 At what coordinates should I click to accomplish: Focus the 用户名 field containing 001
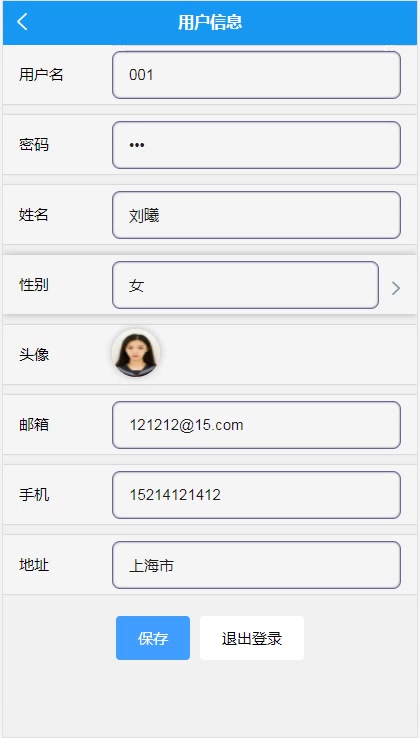tap(256, 75)
